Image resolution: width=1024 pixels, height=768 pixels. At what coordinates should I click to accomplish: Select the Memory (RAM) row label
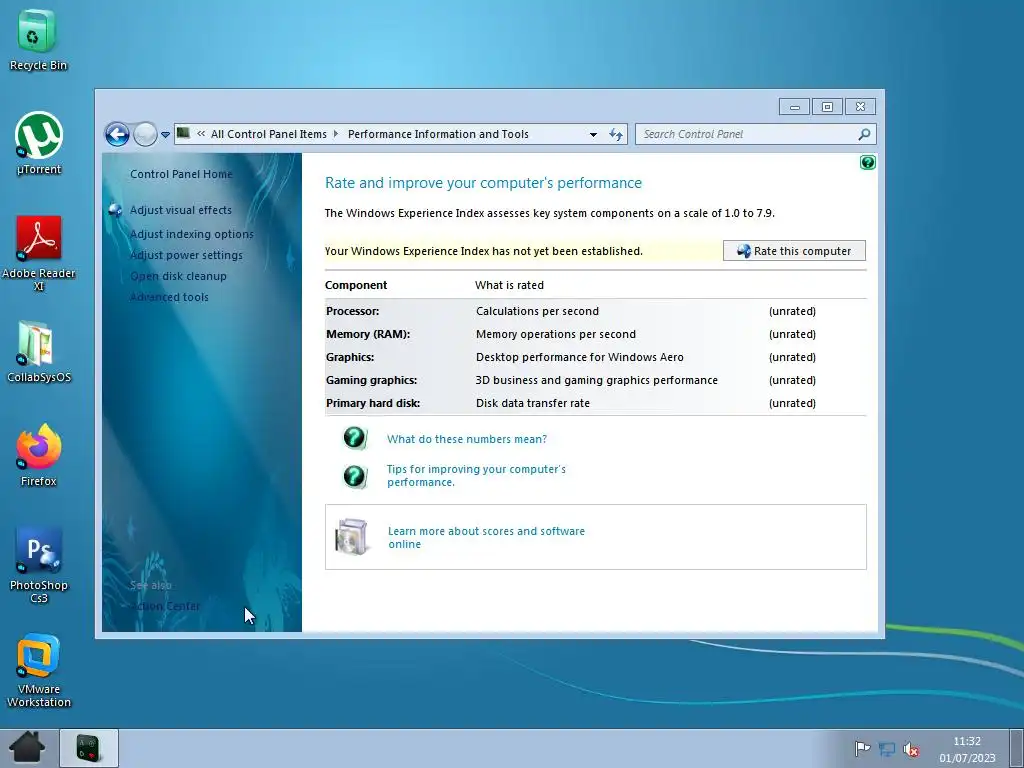pos(368,334)
